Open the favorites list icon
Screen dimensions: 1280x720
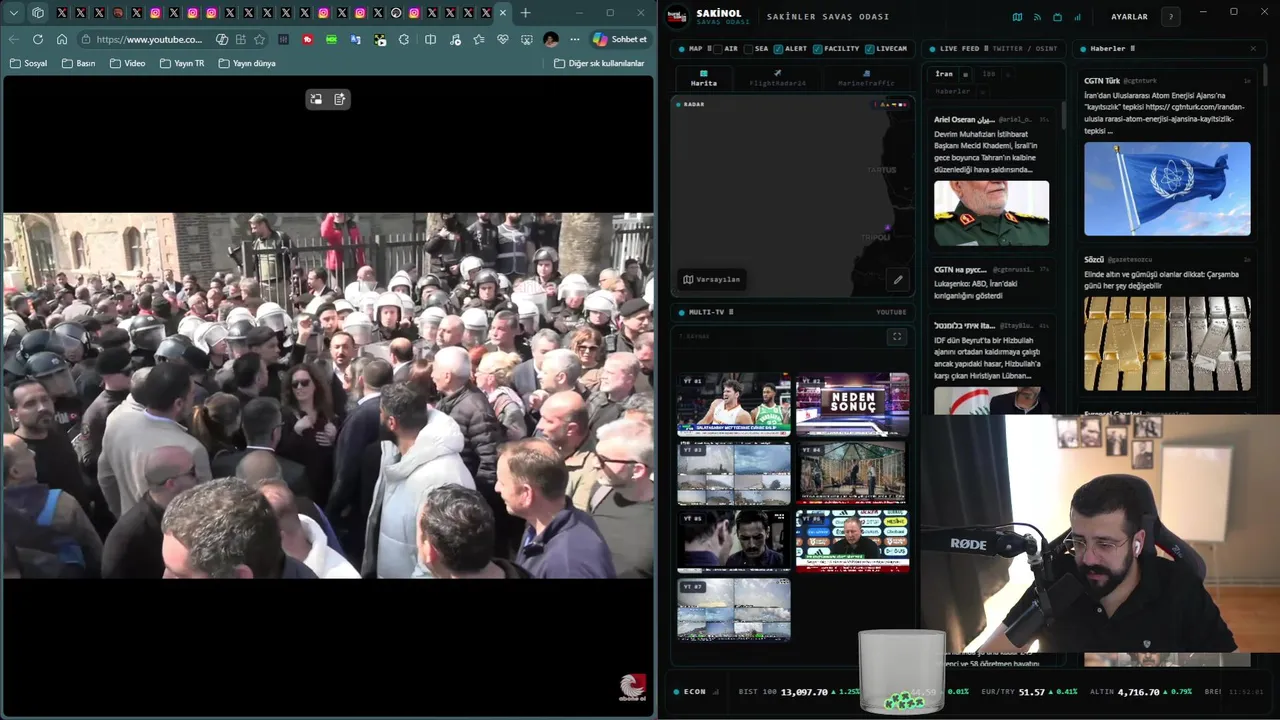[x=478, y=39]
